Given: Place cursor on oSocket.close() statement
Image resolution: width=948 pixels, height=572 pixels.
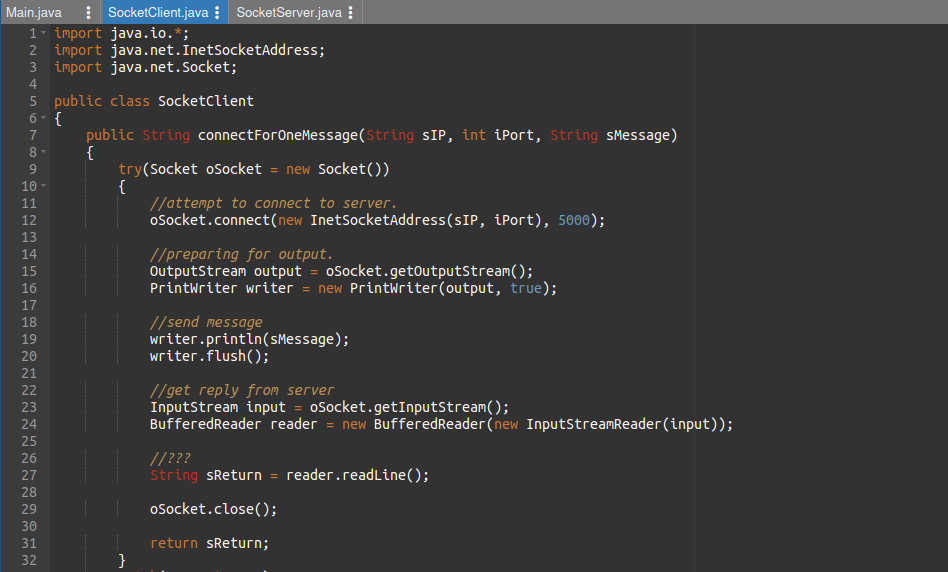Looking at the screenshot, I should coord(213,509).
